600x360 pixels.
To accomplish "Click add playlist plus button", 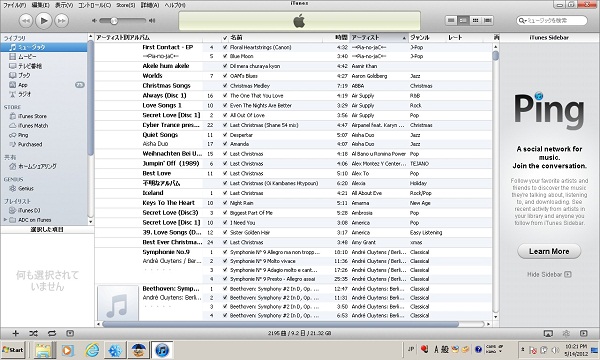I will click(x=15, y=334).
